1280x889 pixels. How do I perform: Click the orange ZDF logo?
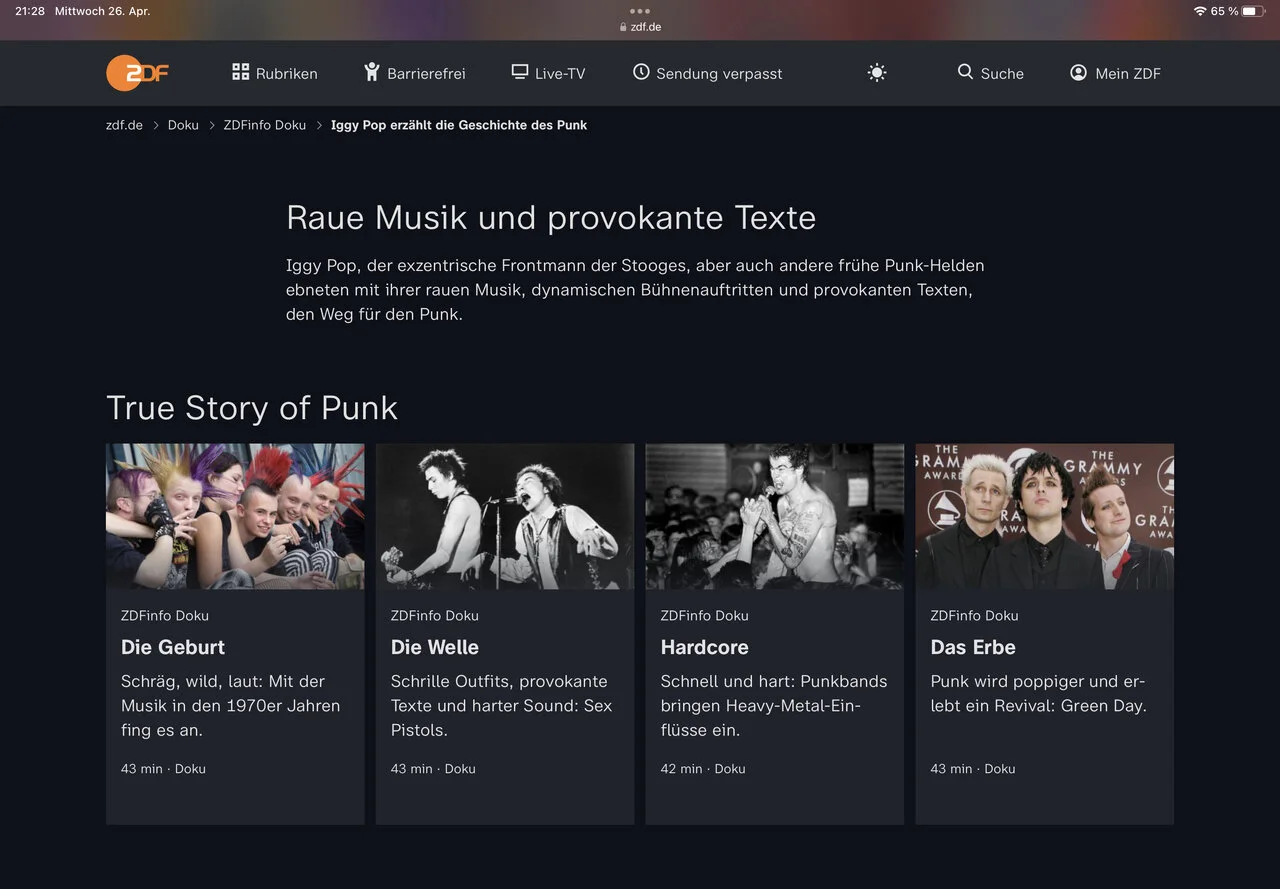click(x=137, y=73)
